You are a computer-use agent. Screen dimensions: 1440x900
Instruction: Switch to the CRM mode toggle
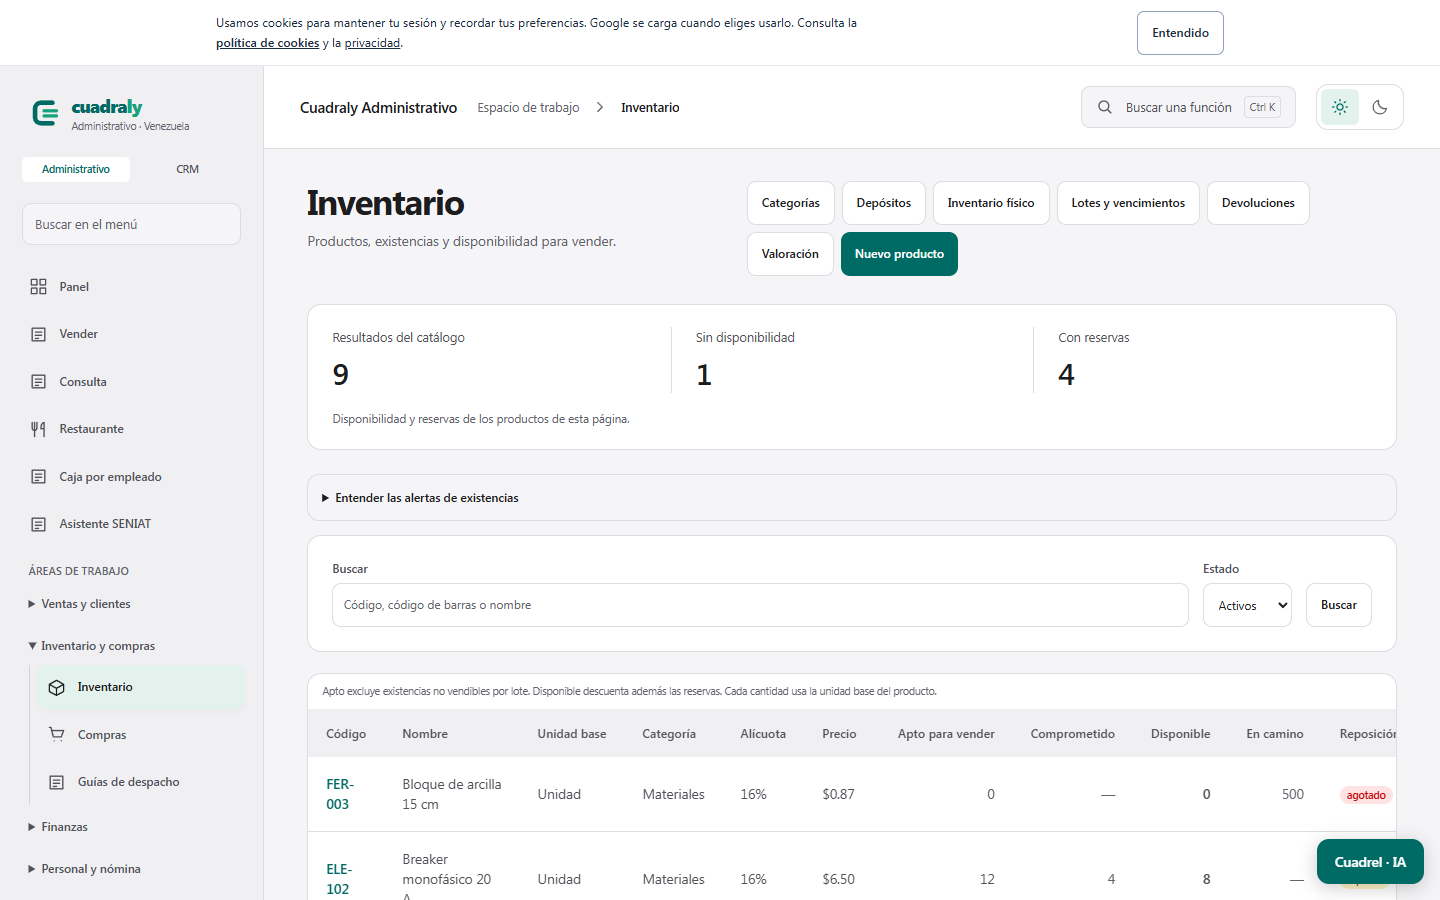[x=187, y=169]
